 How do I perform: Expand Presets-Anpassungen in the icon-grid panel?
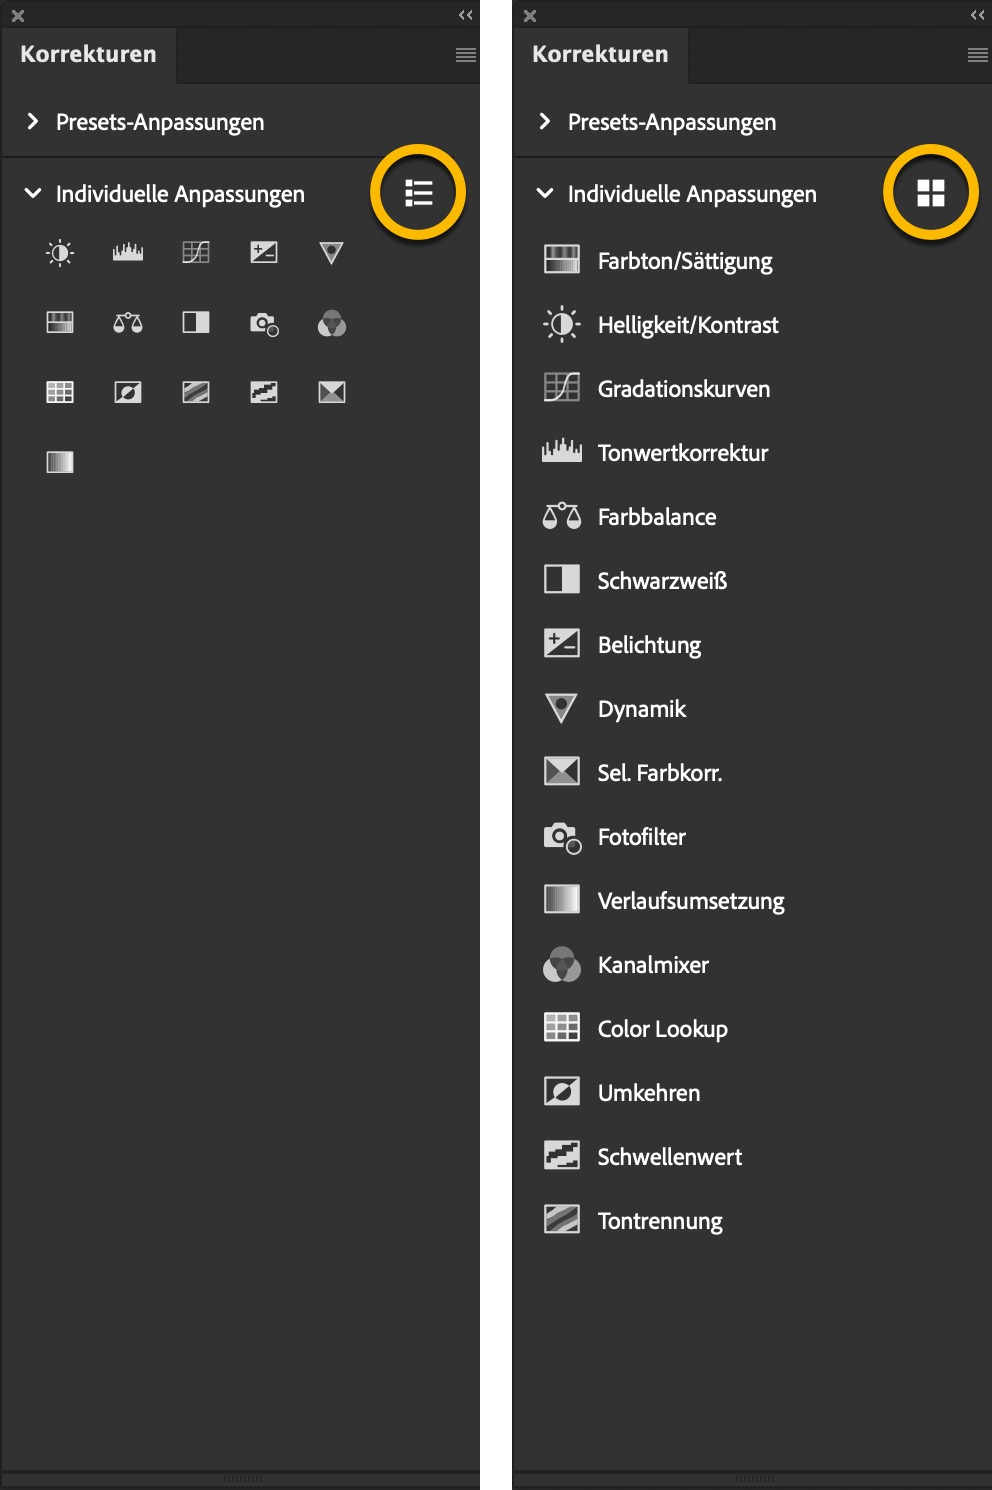(x=33, y=121)
